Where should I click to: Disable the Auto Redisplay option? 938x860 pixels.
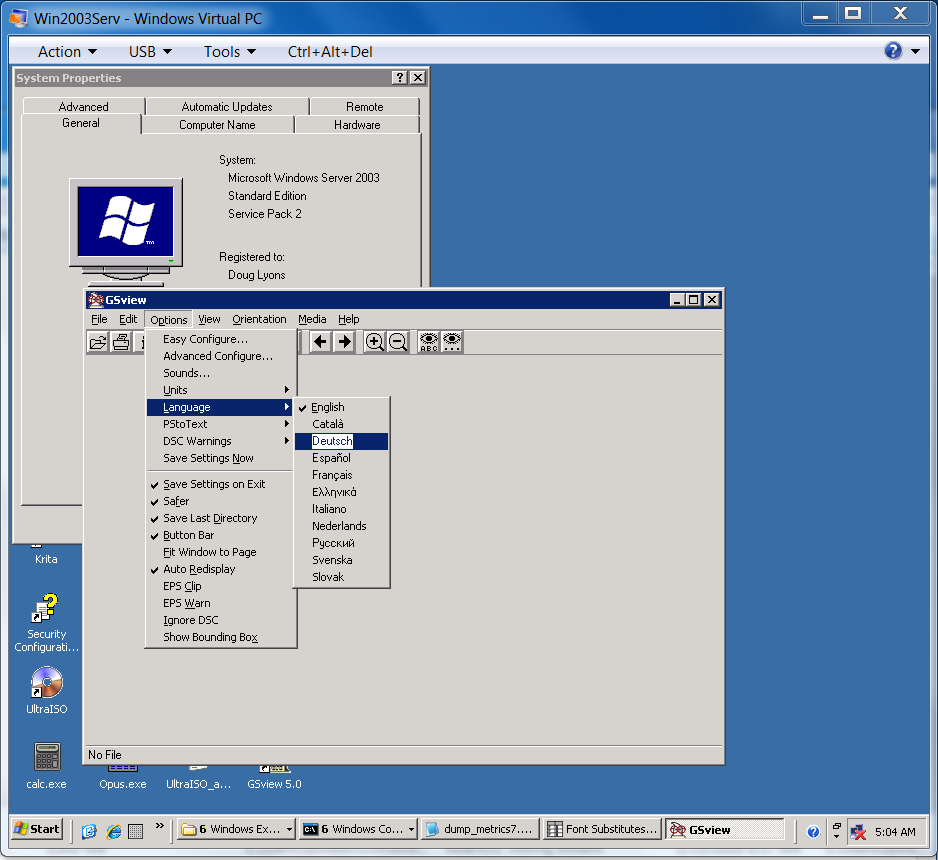coord(199,569)
